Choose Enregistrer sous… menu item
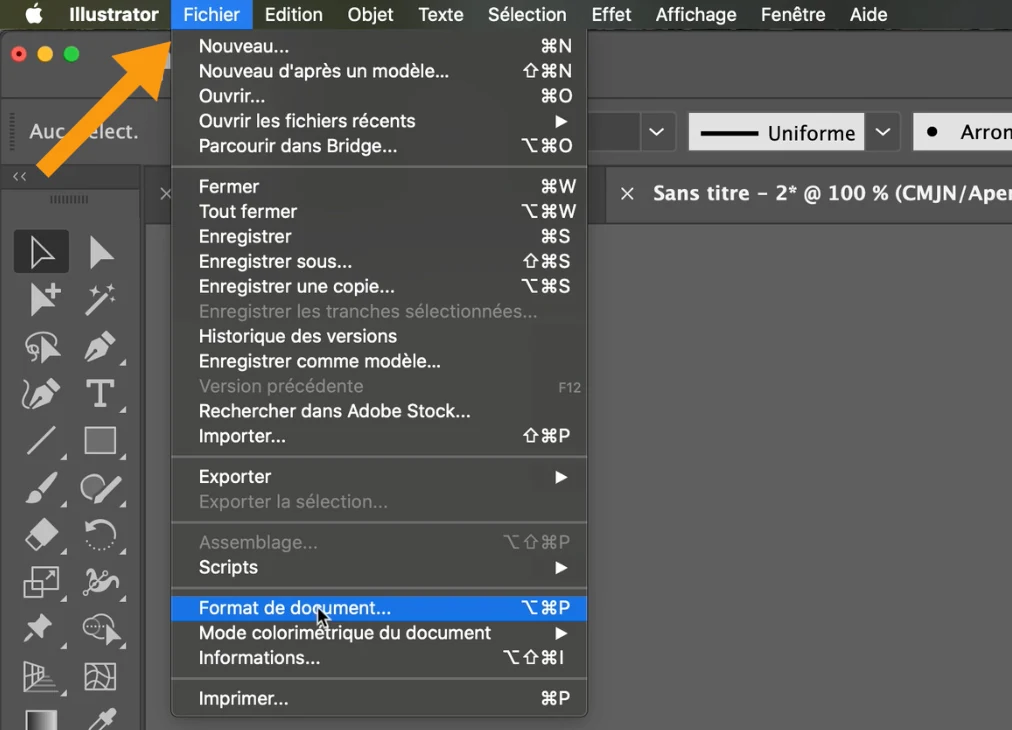 [x=379, y=261]
